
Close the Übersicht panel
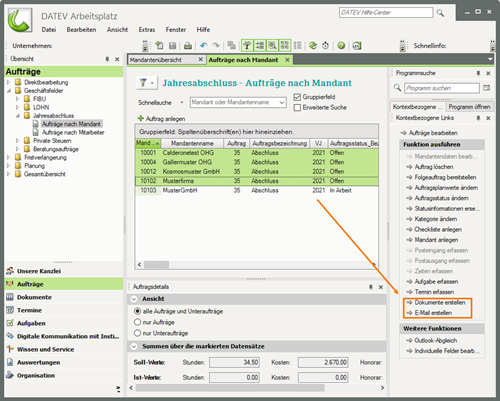[x=117, y=59]
